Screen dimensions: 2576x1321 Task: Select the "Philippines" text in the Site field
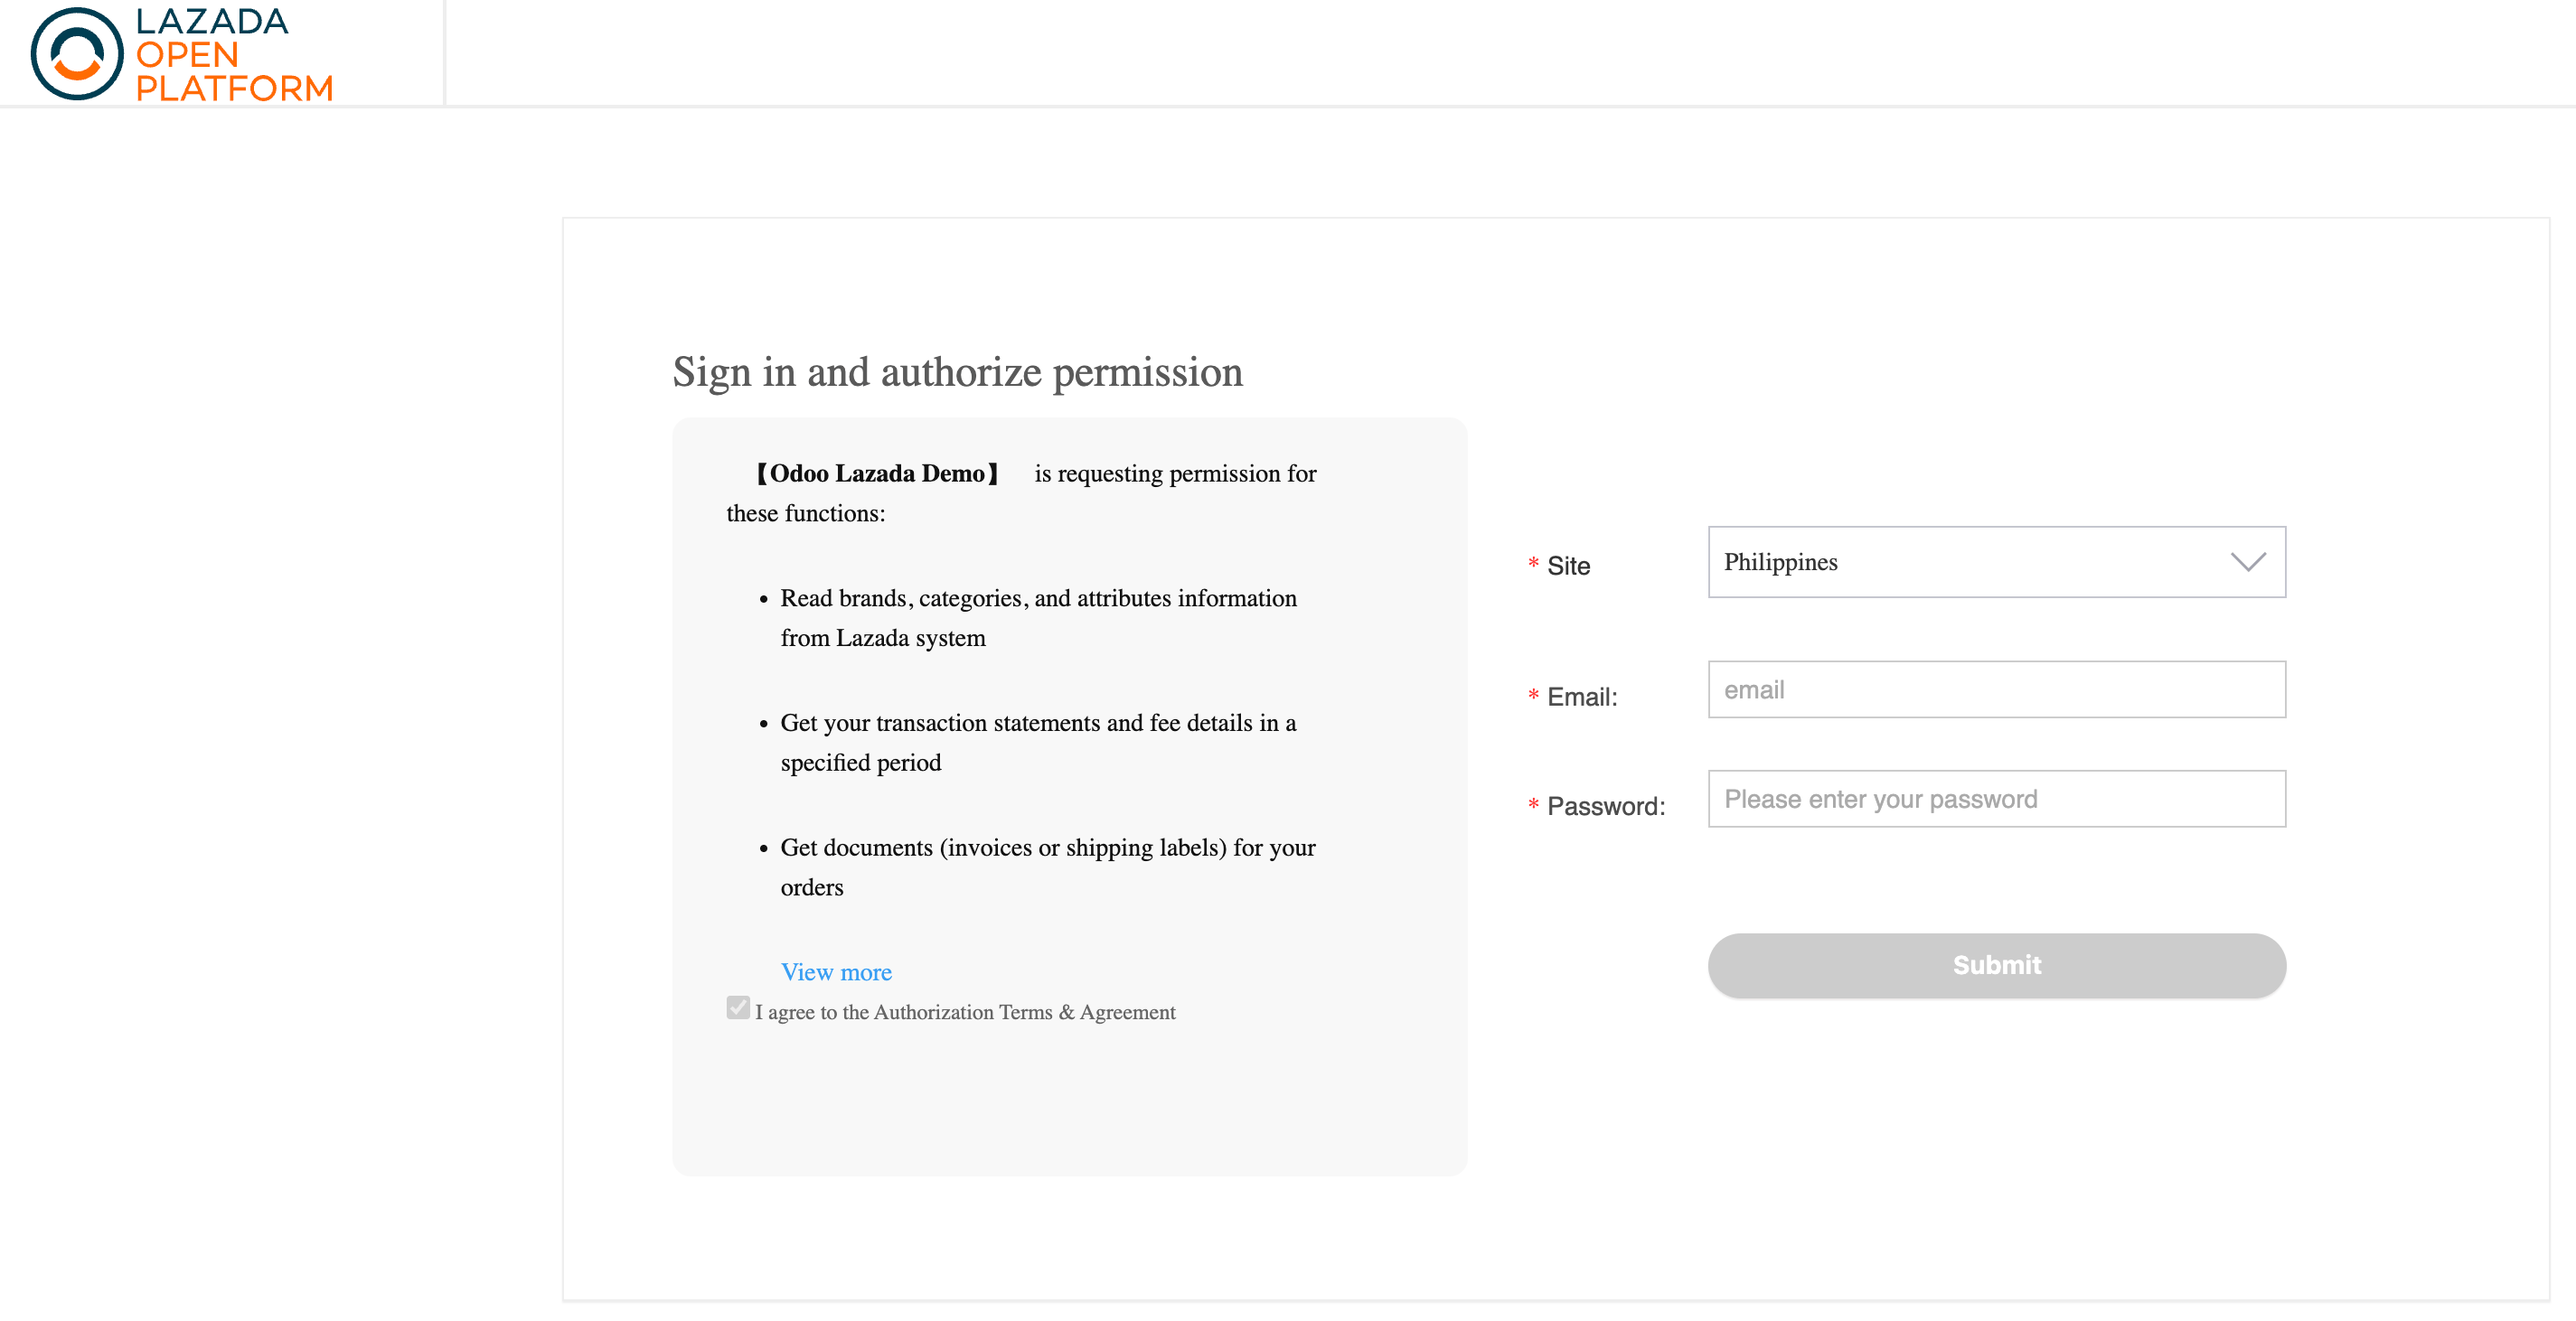pyautogui.click(x=1781, y=562)
